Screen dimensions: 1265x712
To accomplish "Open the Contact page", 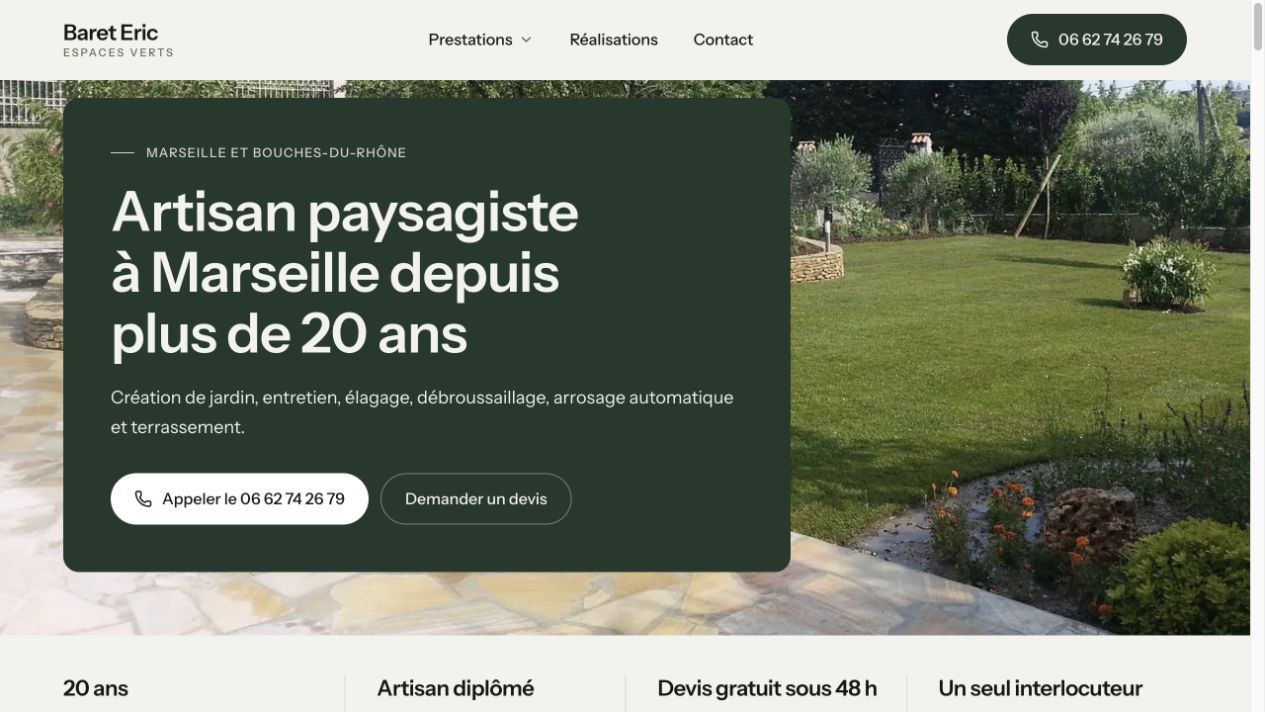I will 723,40.
